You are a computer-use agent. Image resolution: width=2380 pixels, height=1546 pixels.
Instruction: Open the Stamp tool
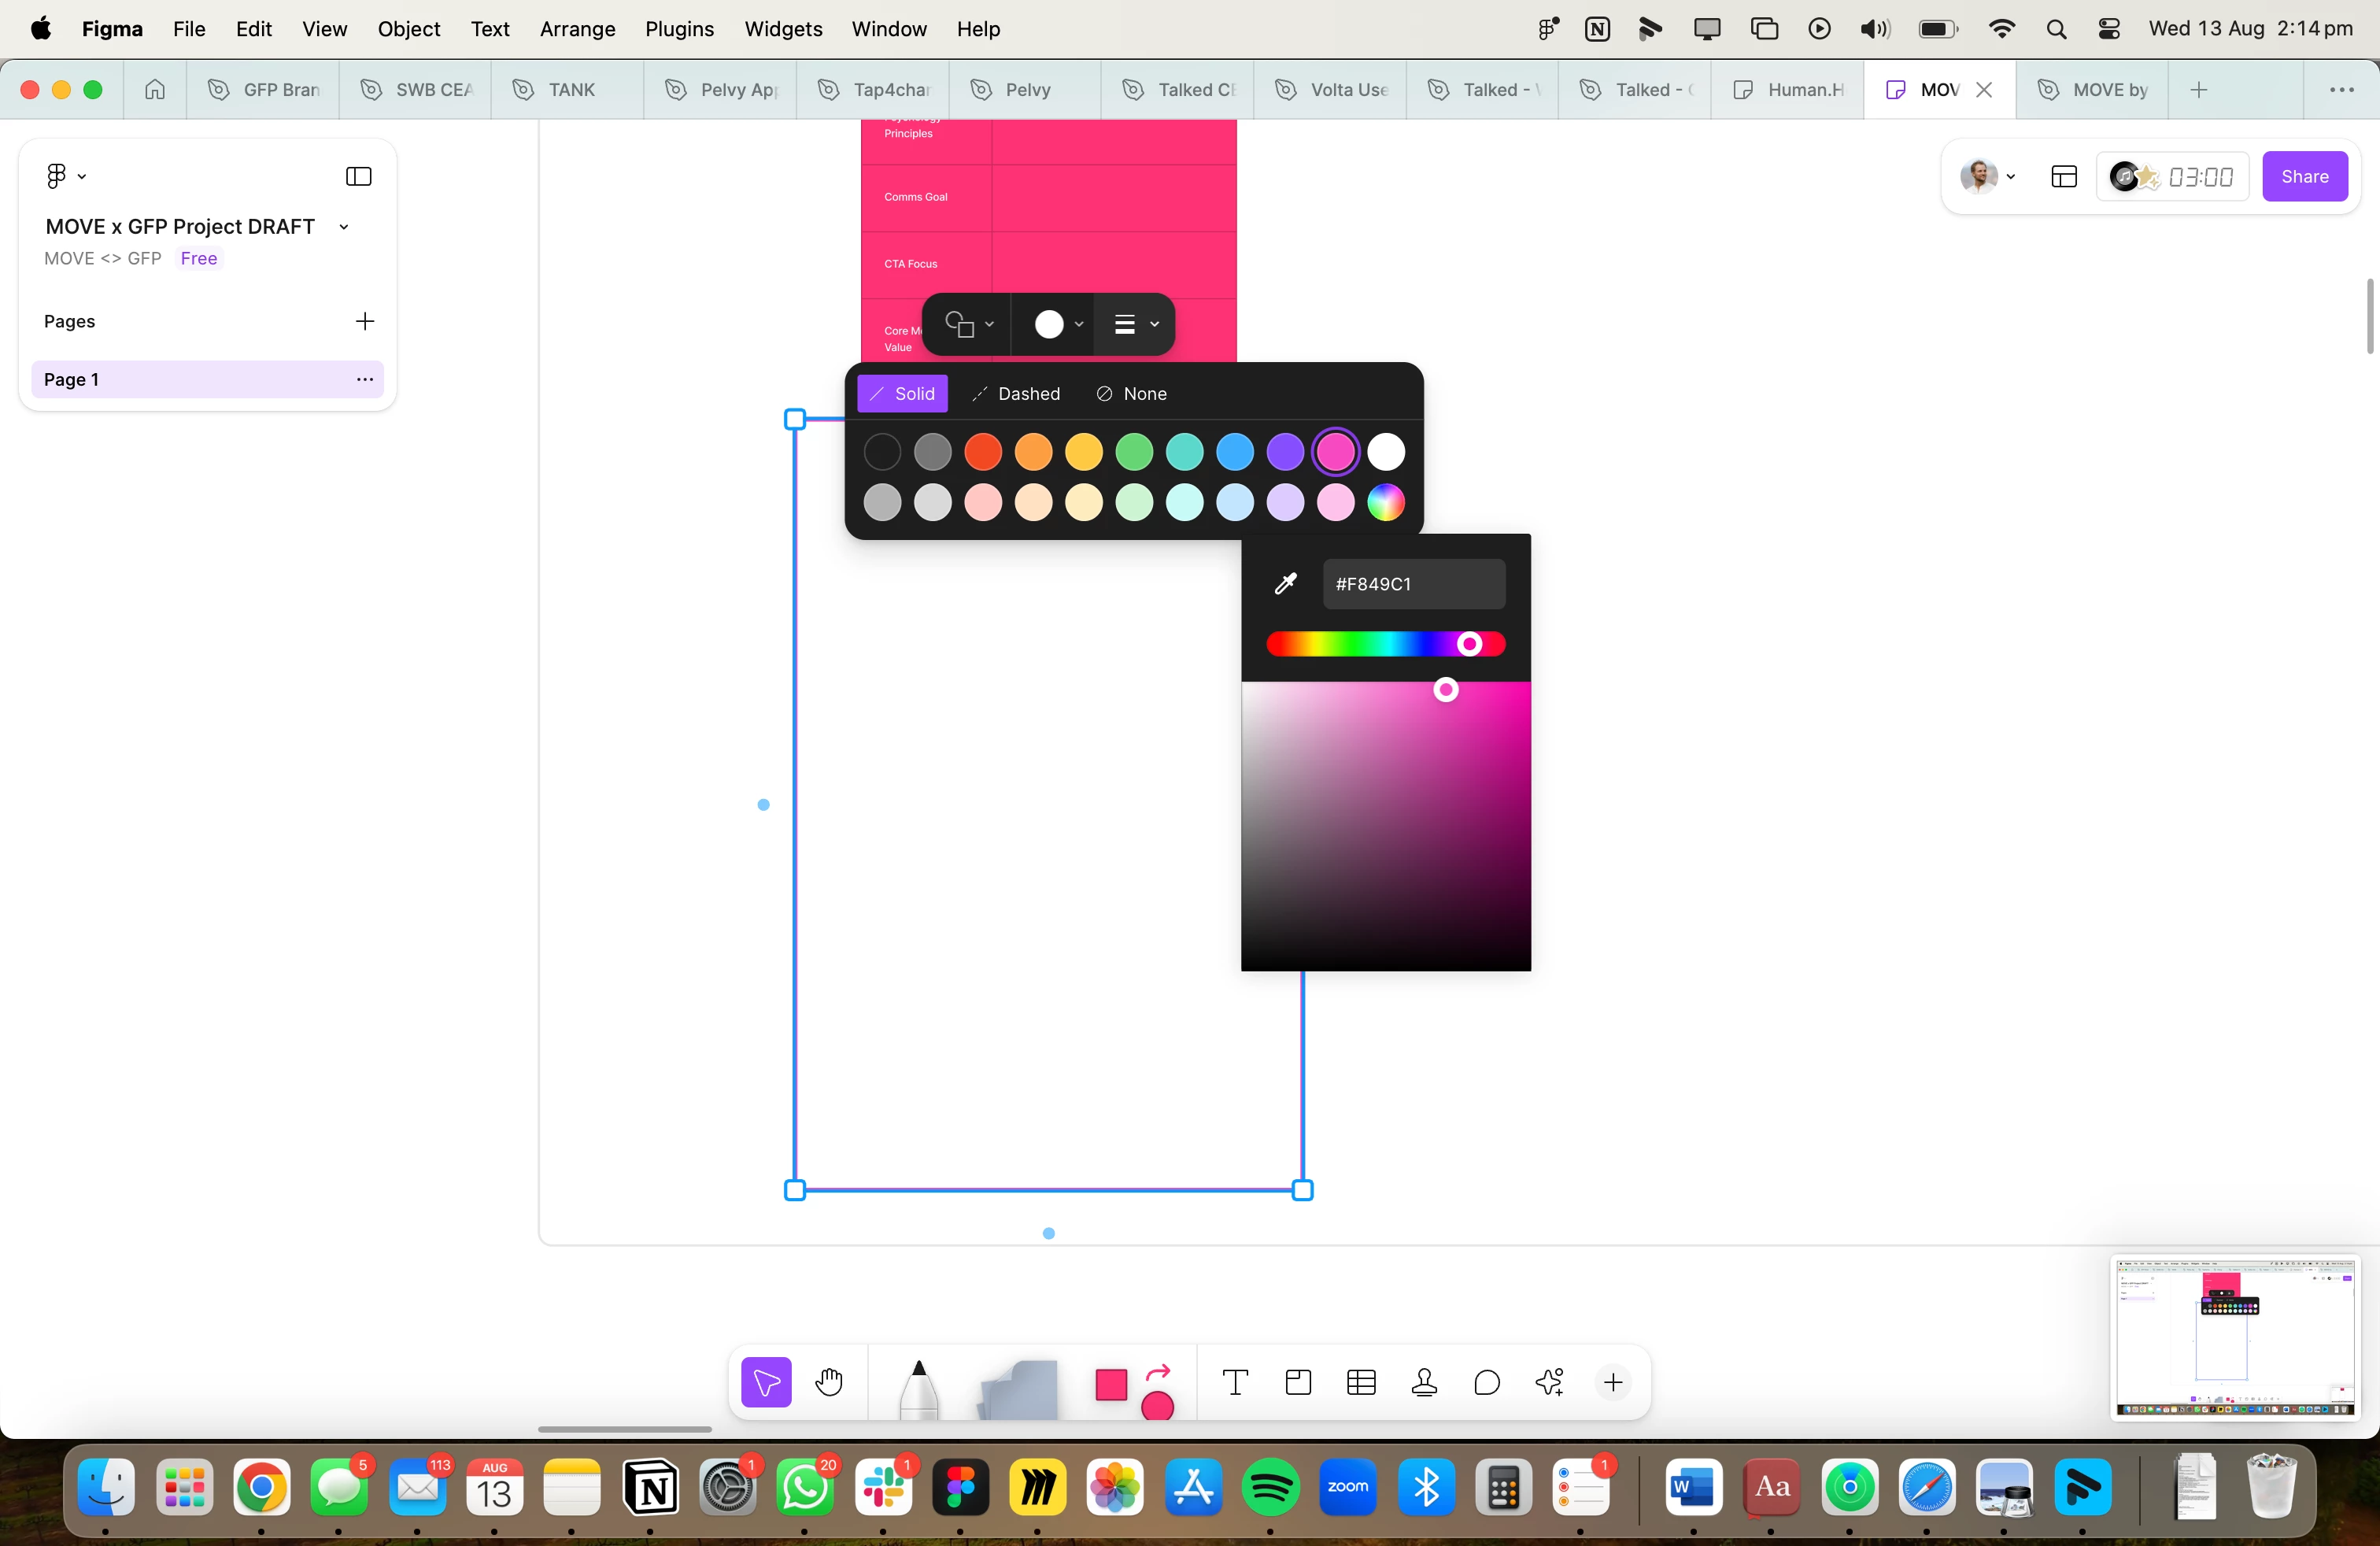1424,1382
